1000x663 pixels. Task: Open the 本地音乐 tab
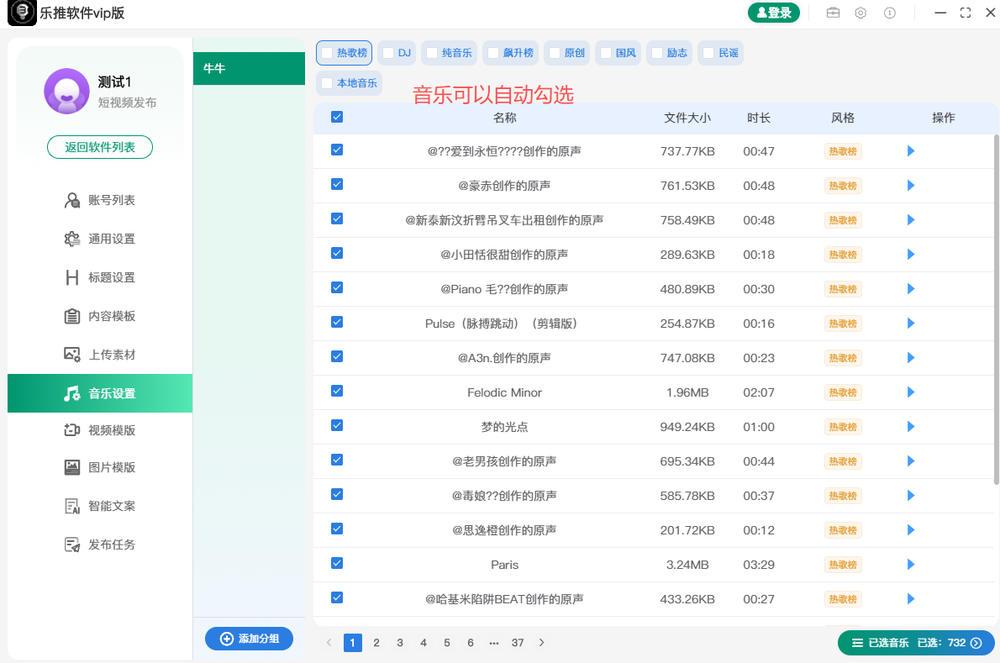tap(349, 84)
